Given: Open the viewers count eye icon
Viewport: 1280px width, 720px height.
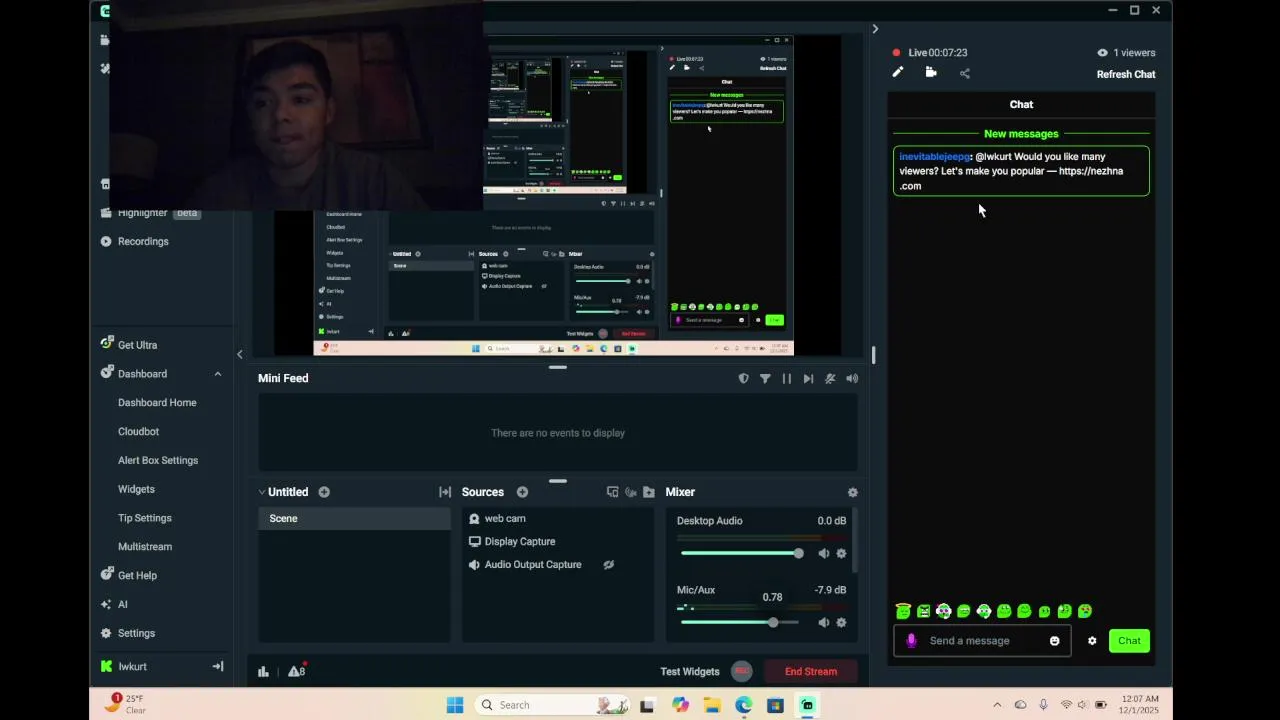Looking at the screenshot, I should [1102, 53].
